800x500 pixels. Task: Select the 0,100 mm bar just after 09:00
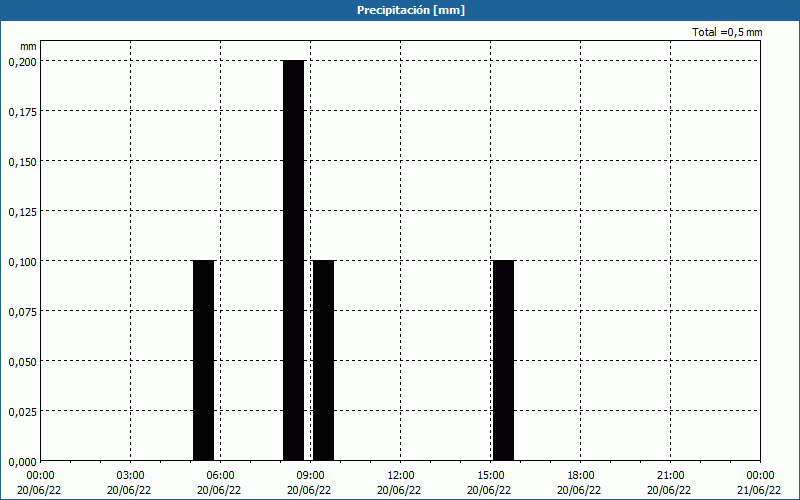(x=323, y=360)
